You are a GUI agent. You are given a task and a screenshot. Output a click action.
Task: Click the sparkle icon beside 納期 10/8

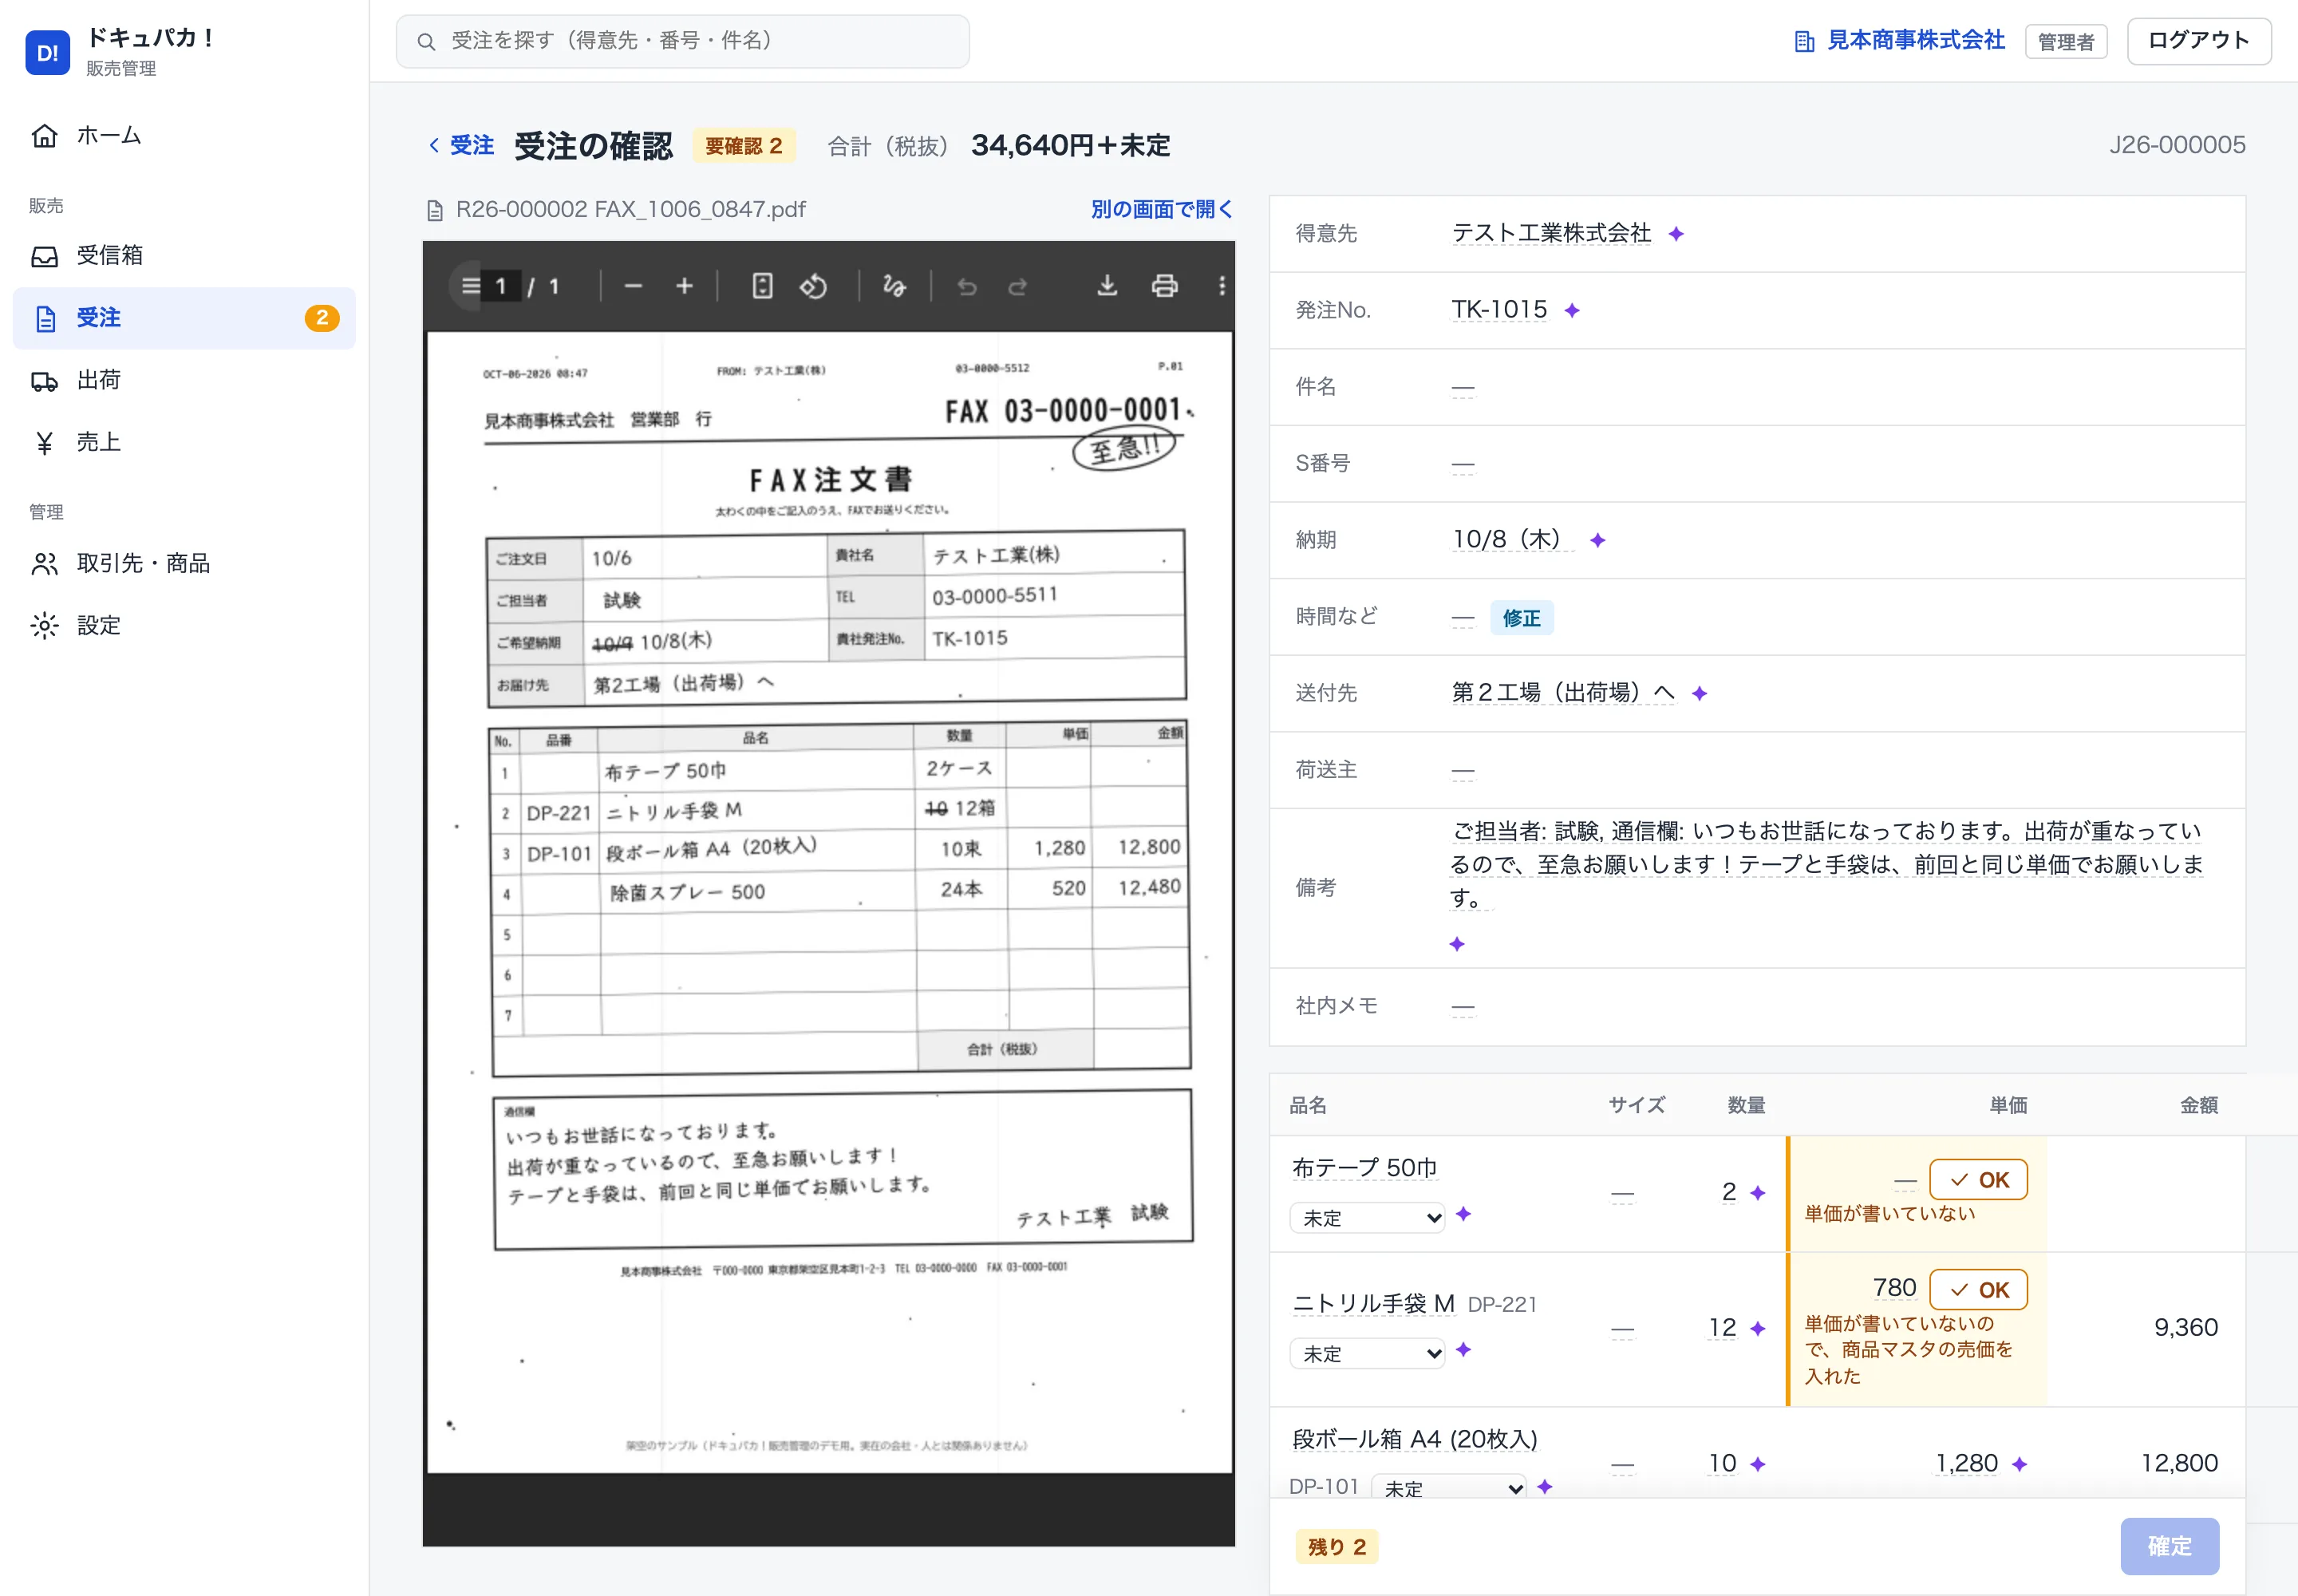coord(1598,540)
